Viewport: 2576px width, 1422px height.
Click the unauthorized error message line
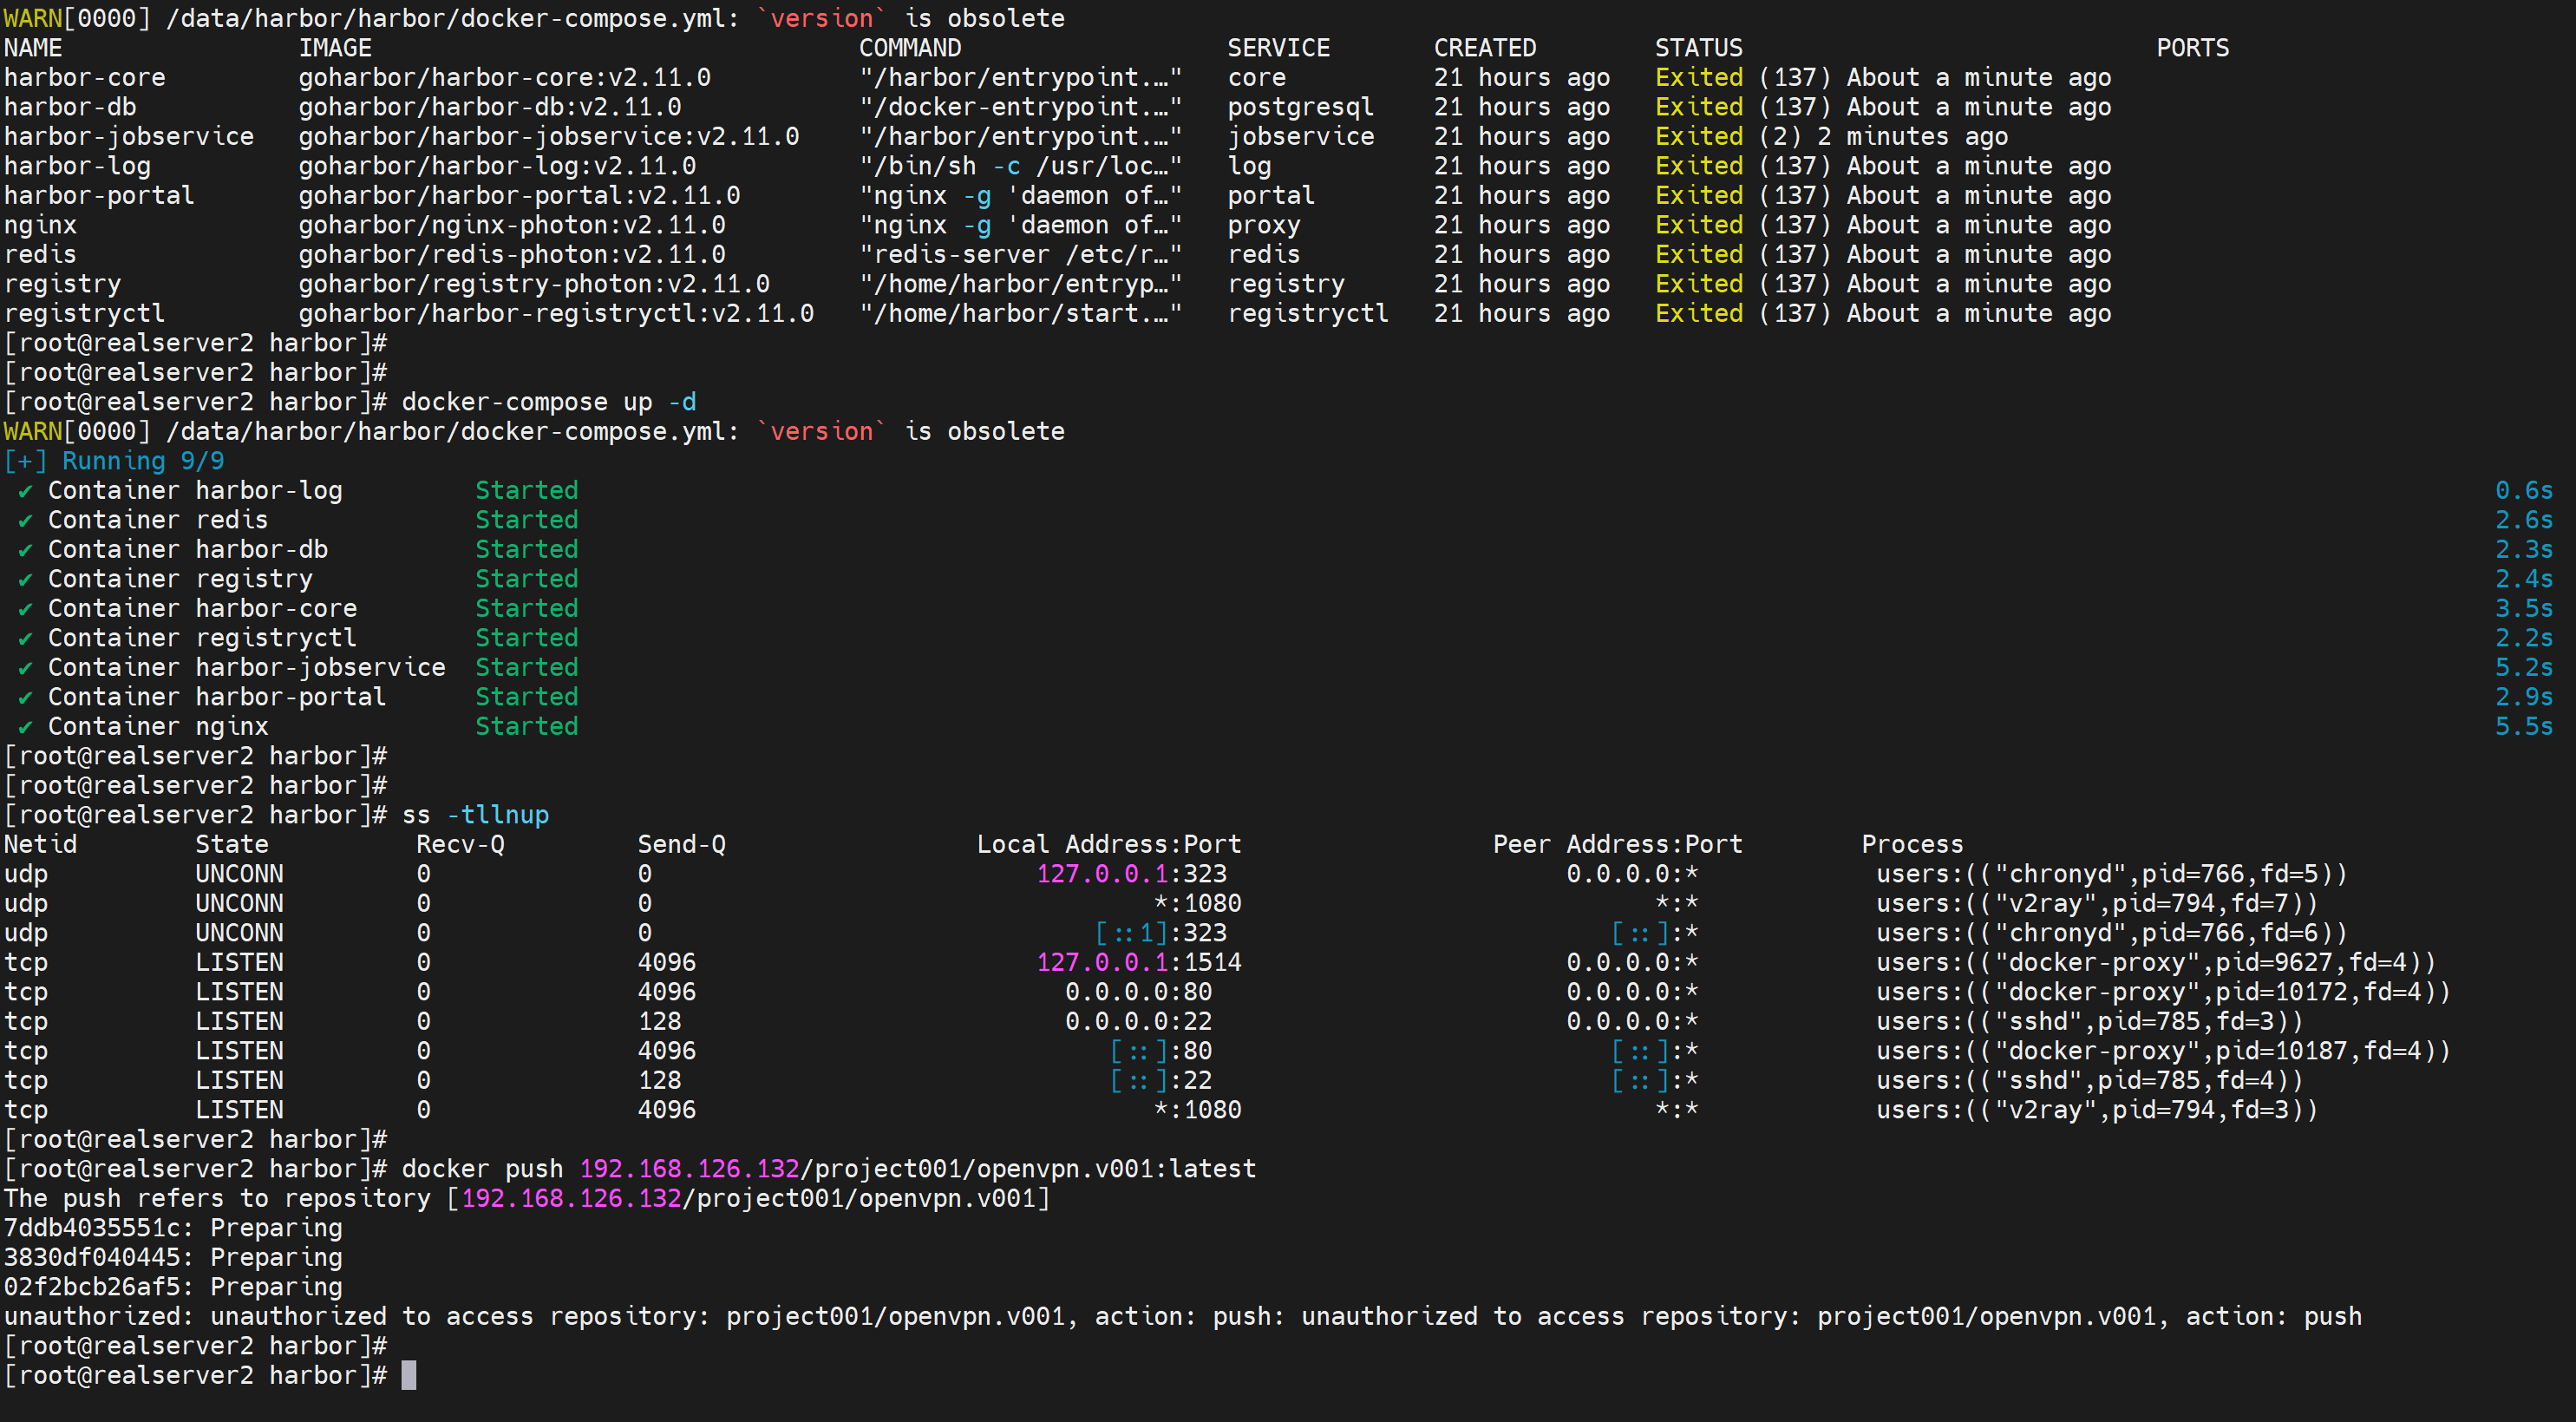coord(1182,1316)
